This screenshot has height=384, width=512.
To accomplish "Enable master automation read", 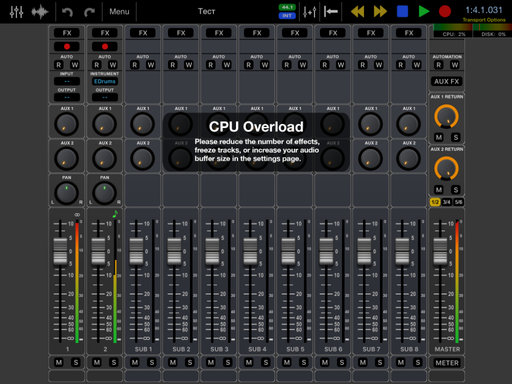I will point(439,65).
